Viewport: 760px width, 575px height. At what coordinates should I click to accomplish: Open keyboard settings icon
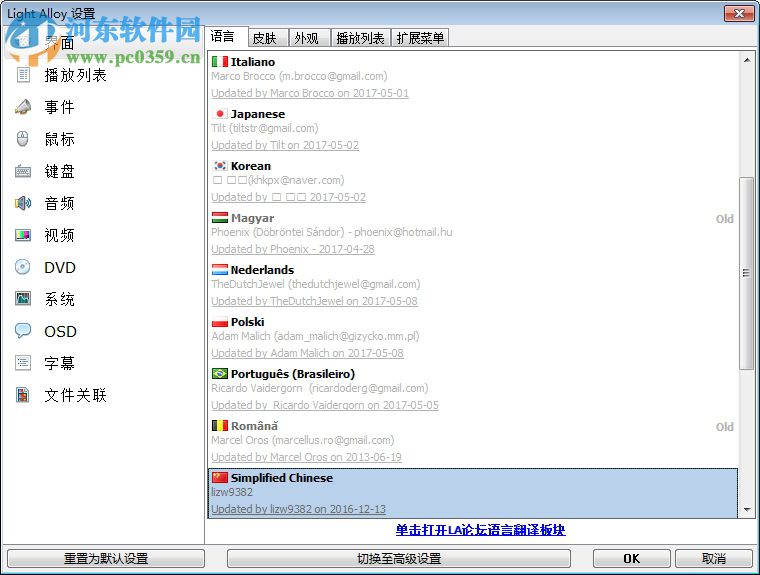(x=23, y=171)
